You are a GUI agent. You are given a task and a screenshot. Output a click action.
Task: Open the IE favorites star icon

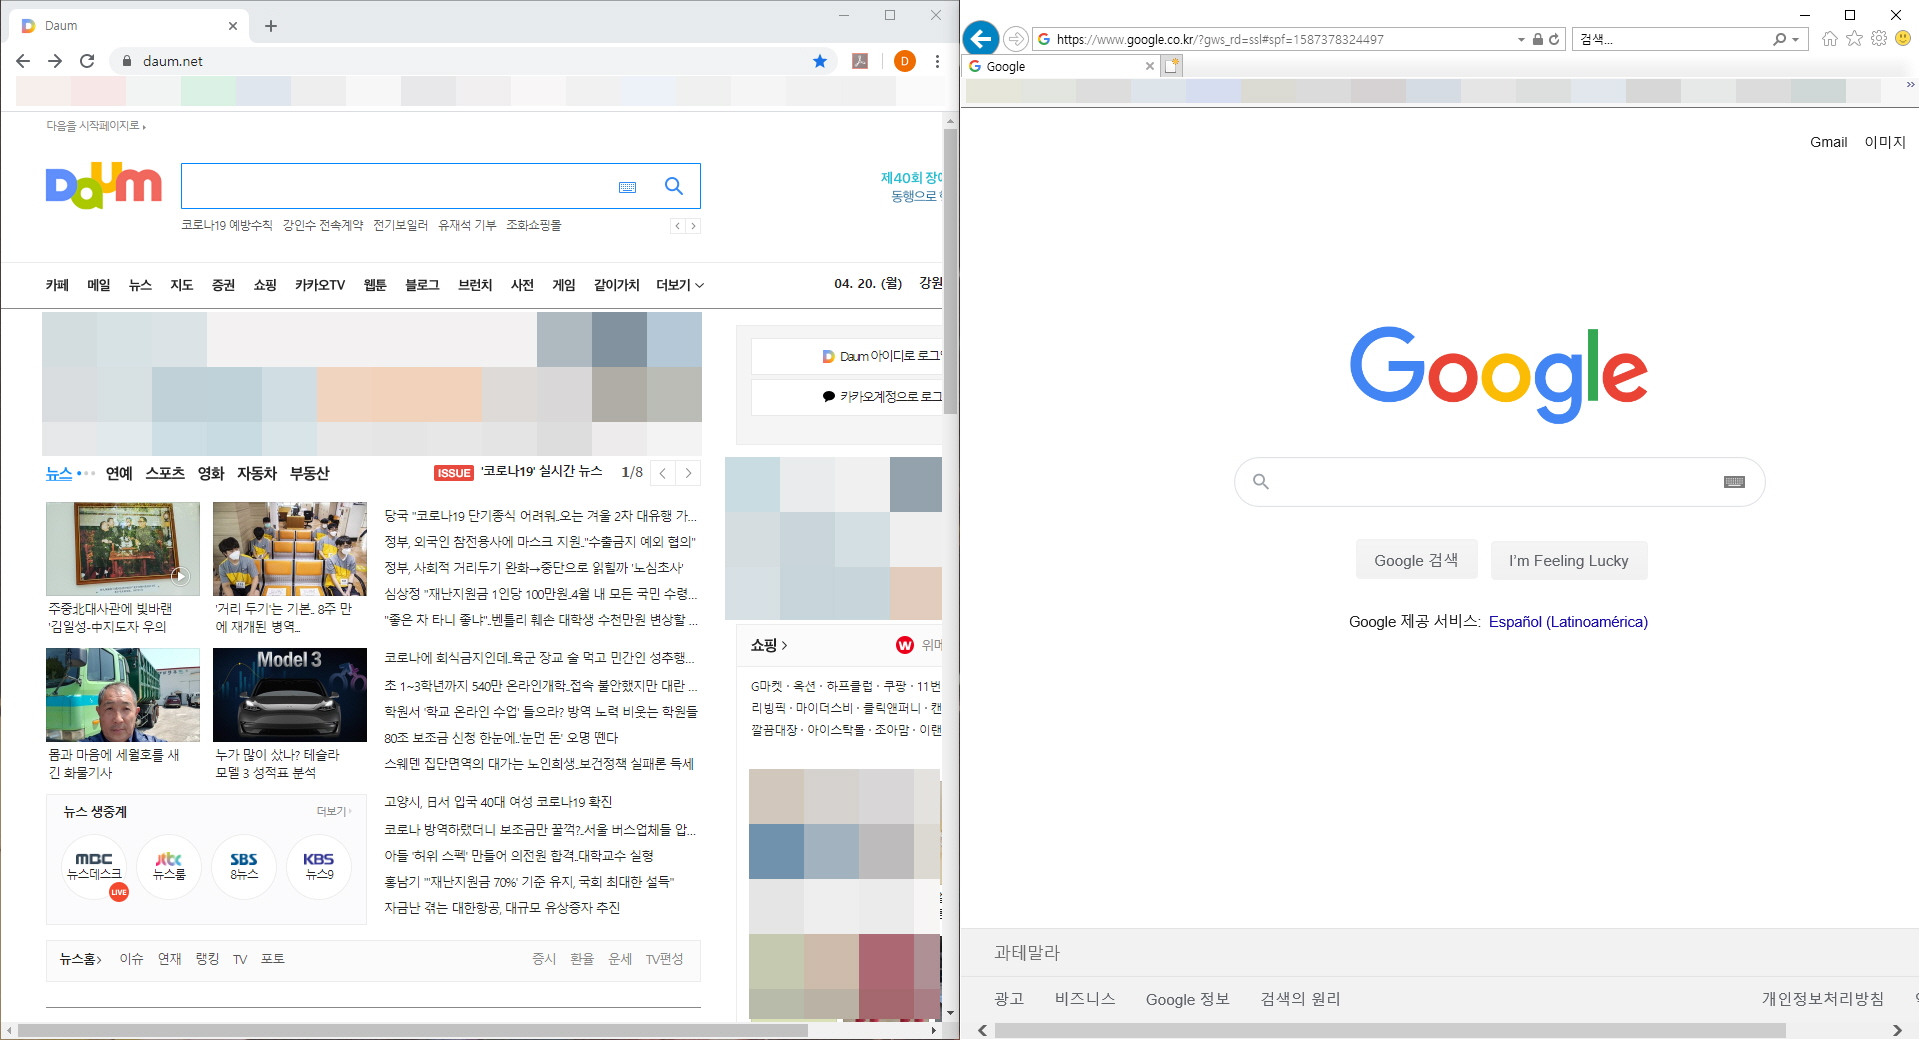point(1855,38)
